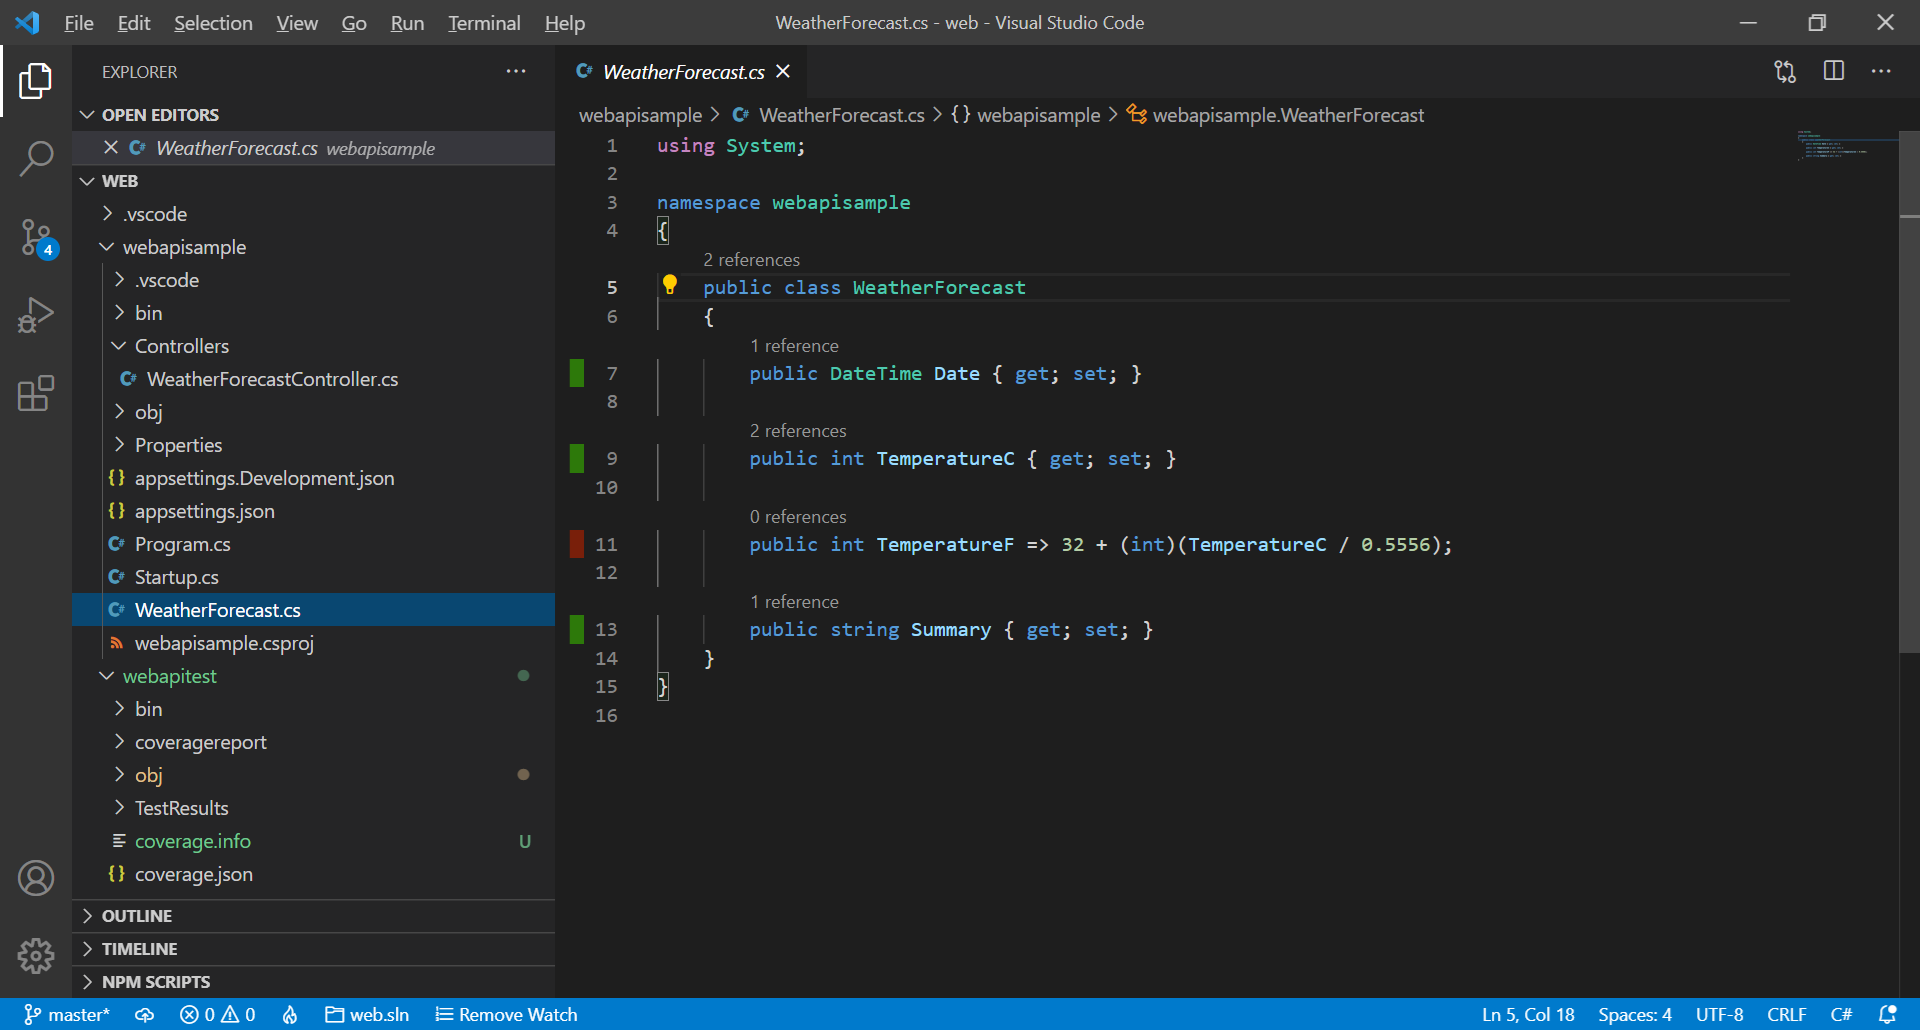Open the Run menu
Viewport: 1920px width, 1030px height.
coord(407,22)
